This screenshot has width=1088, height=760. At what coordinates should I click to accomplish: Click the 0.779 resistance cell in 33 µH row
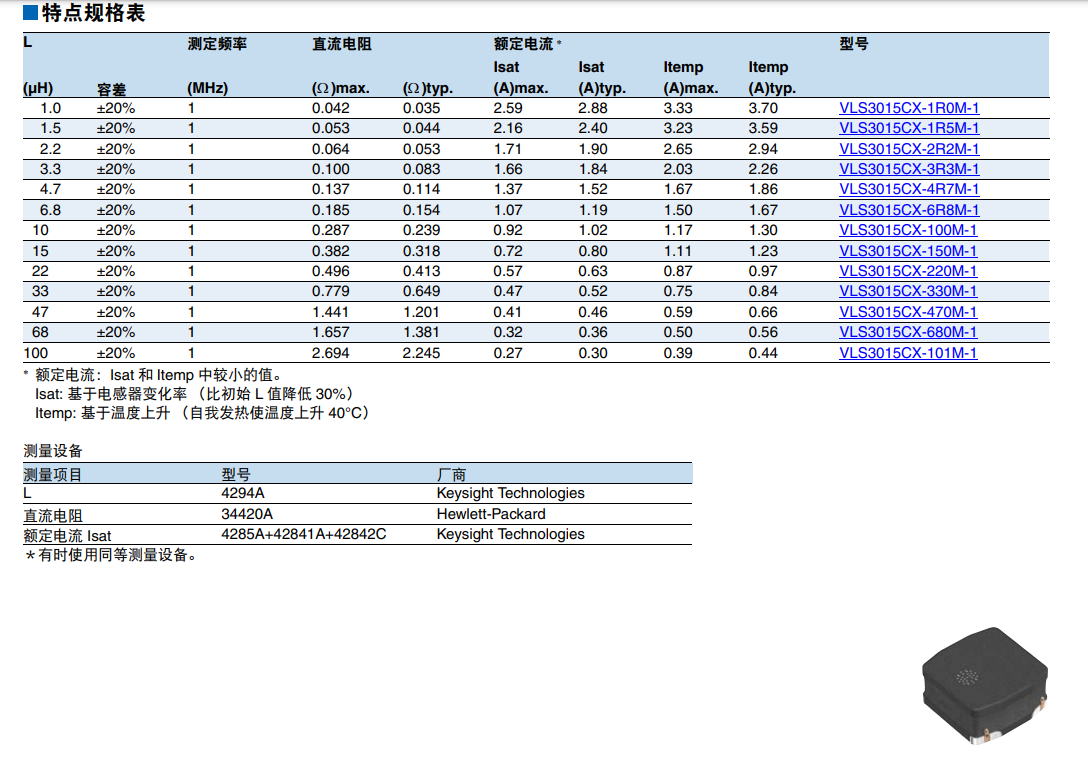pyautogui.click(x=331, y=292)
